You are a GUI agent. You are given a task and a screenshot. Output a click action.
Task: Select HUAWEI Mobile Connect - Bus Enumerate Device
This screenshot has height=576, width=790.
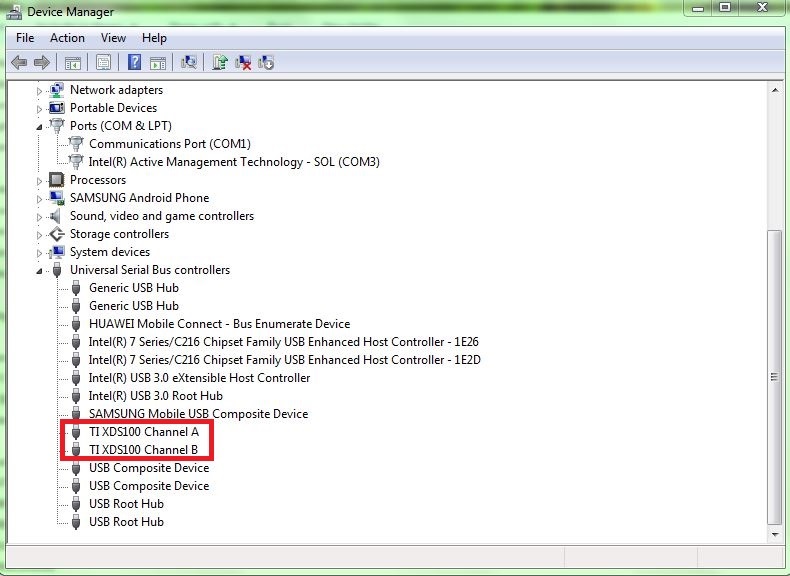tap(219, 324)
